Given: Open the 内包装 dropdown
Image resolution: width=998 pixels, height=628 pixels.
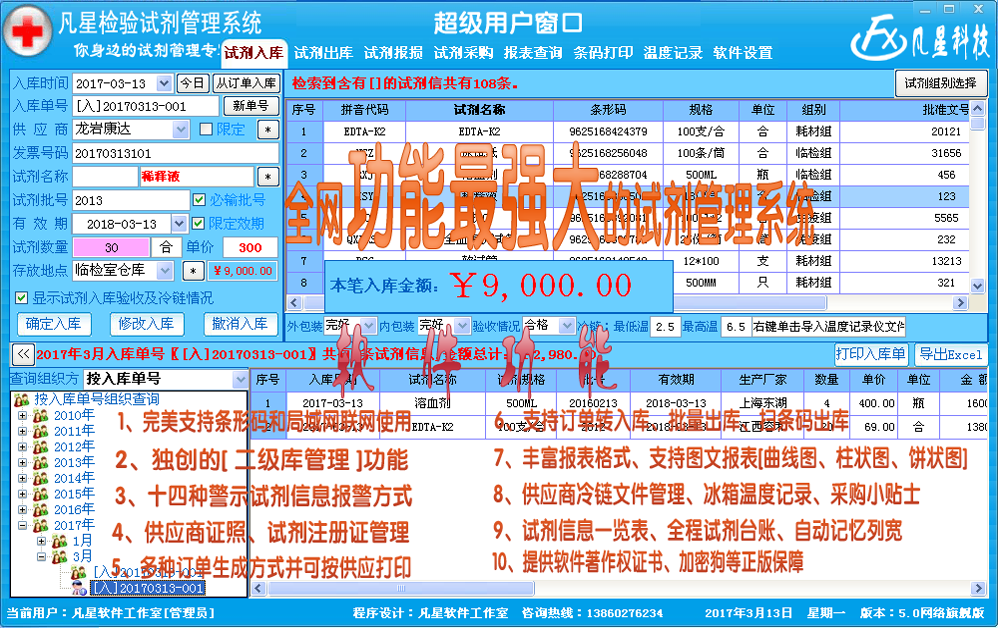Looking at the screenshot, I should click(x=462, y=326).
